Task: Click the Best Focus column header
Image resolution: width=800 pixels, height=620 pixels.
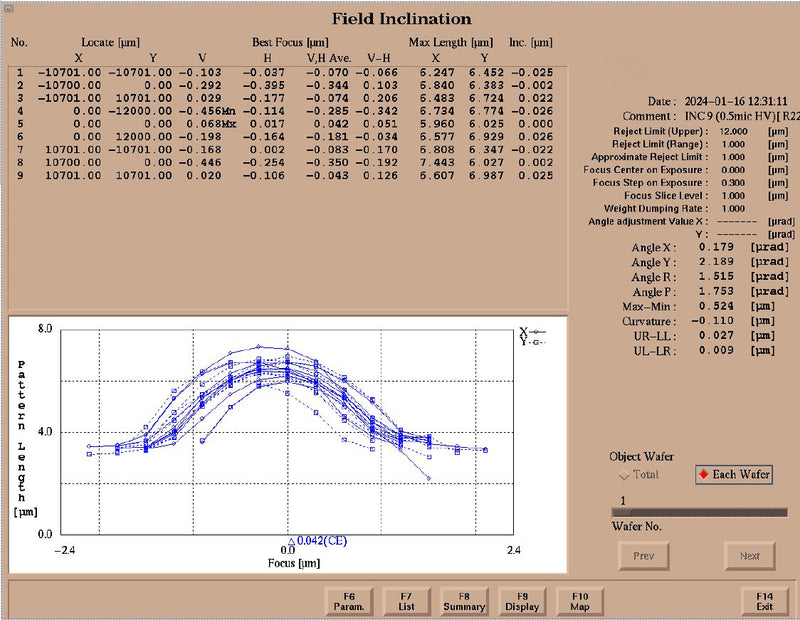Action: 290,42
